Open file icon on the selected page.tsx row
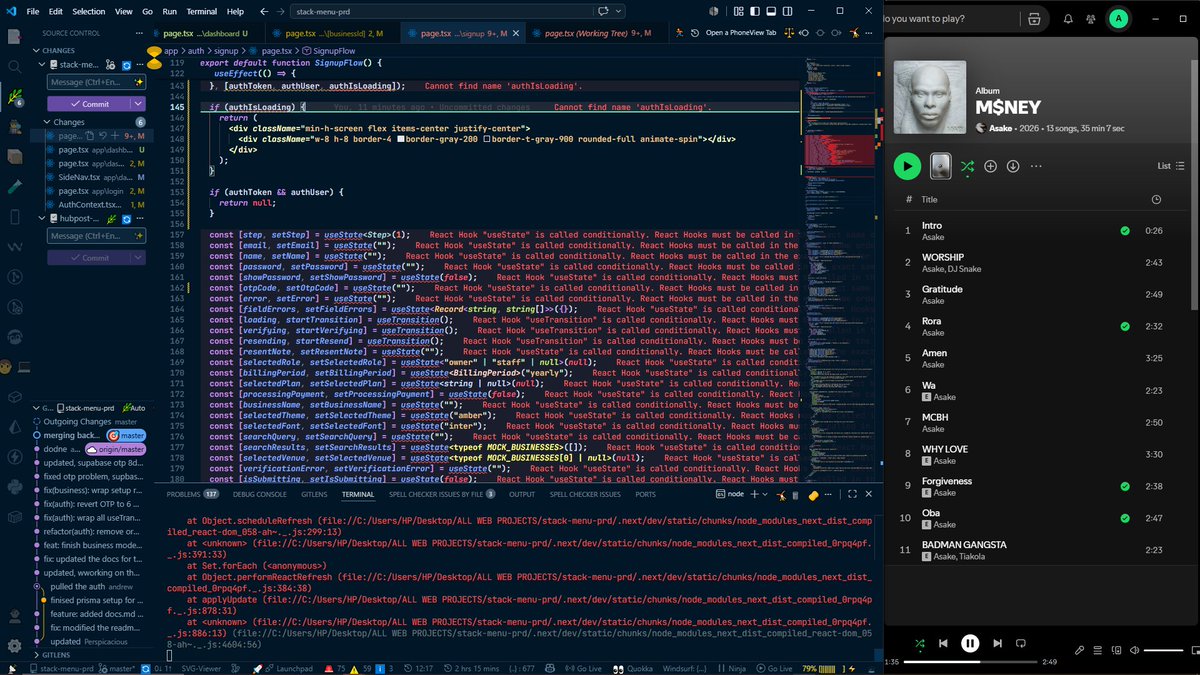The height and width of the screenshot is (675, 1200). coord(90,135)
